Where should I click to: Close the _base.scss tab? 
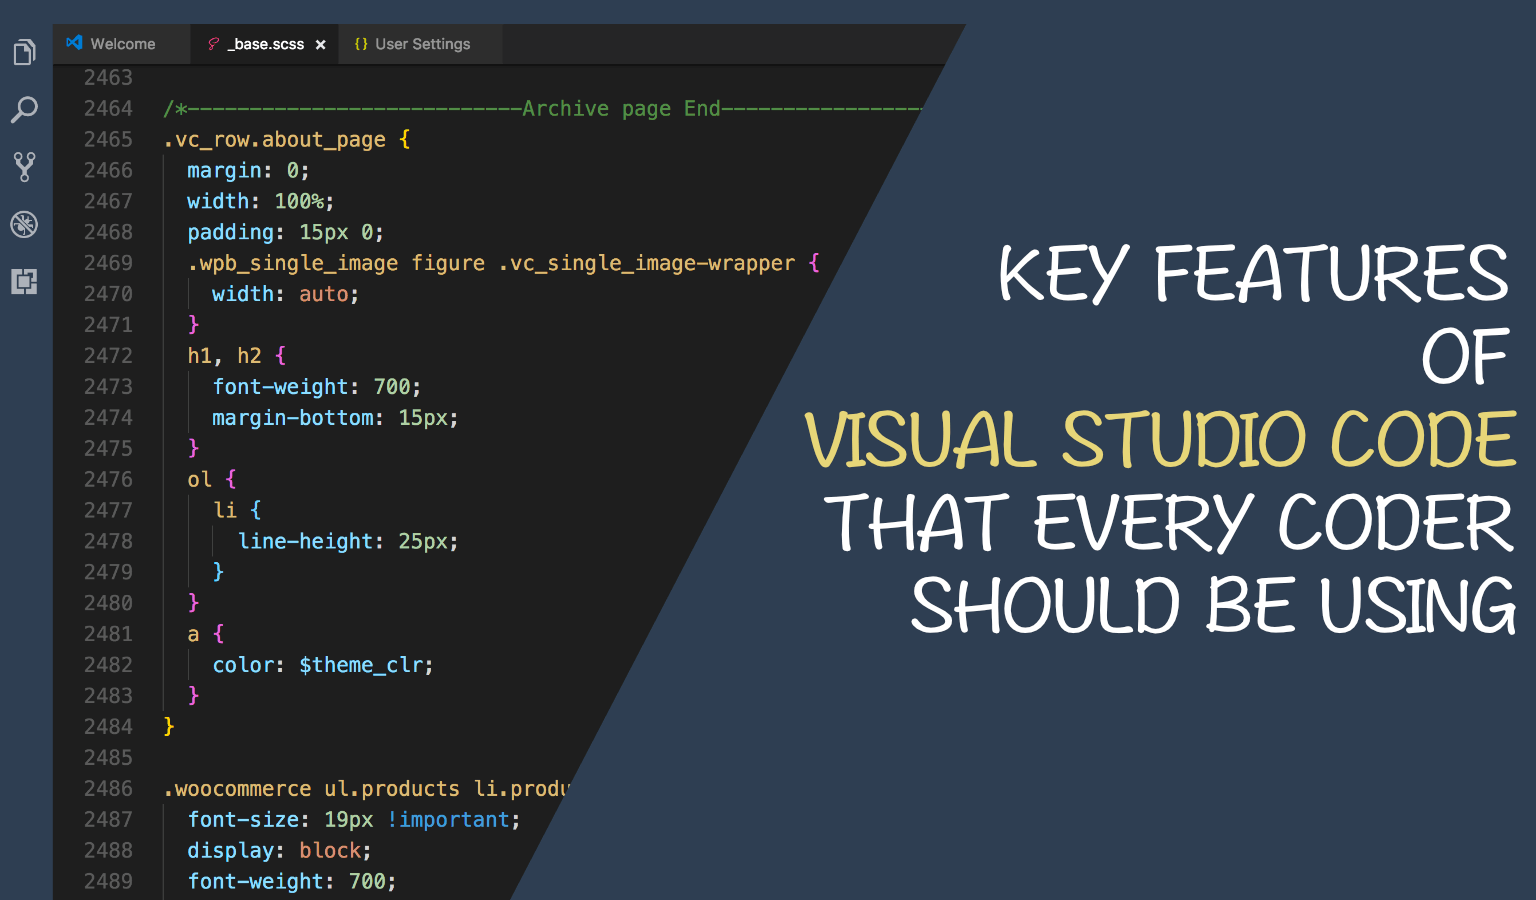pos(321,45)
